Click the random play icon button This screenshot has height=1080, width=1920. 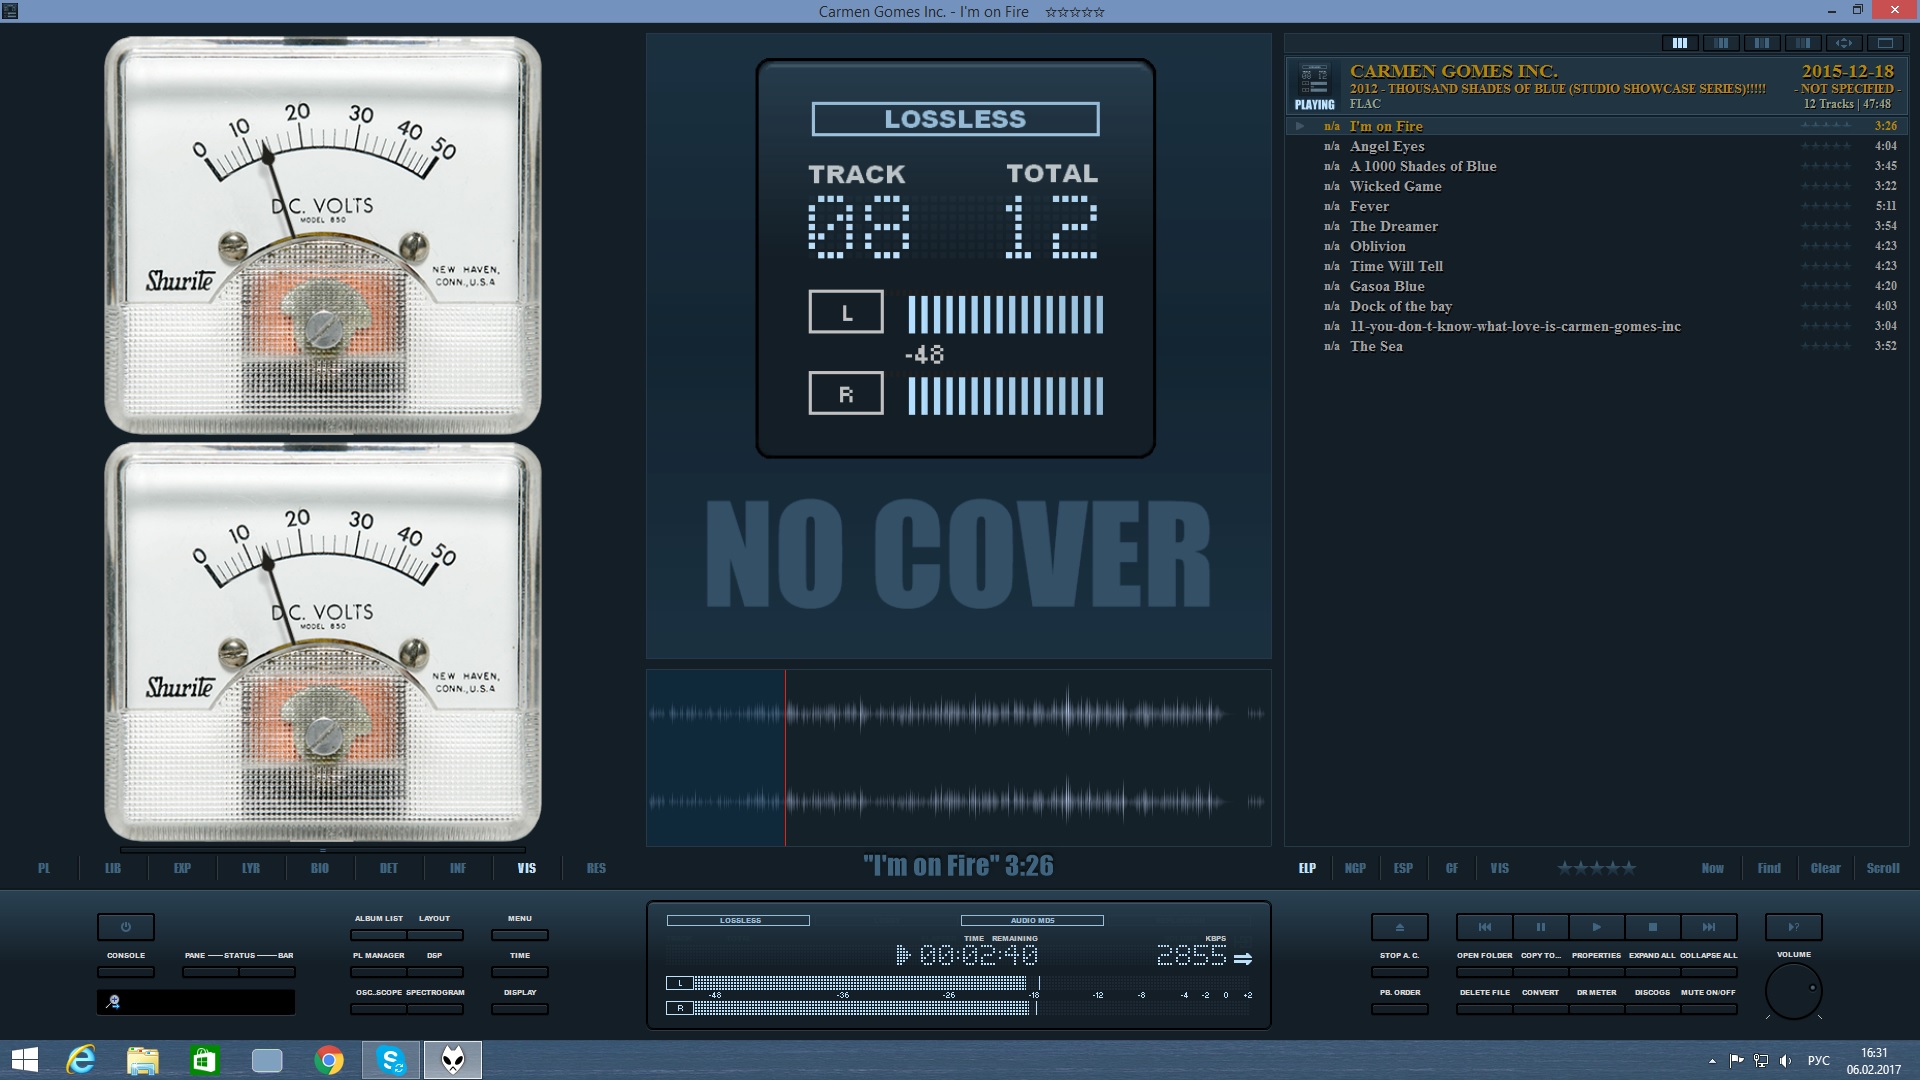pyautogui.click(x=1793, y=927)
